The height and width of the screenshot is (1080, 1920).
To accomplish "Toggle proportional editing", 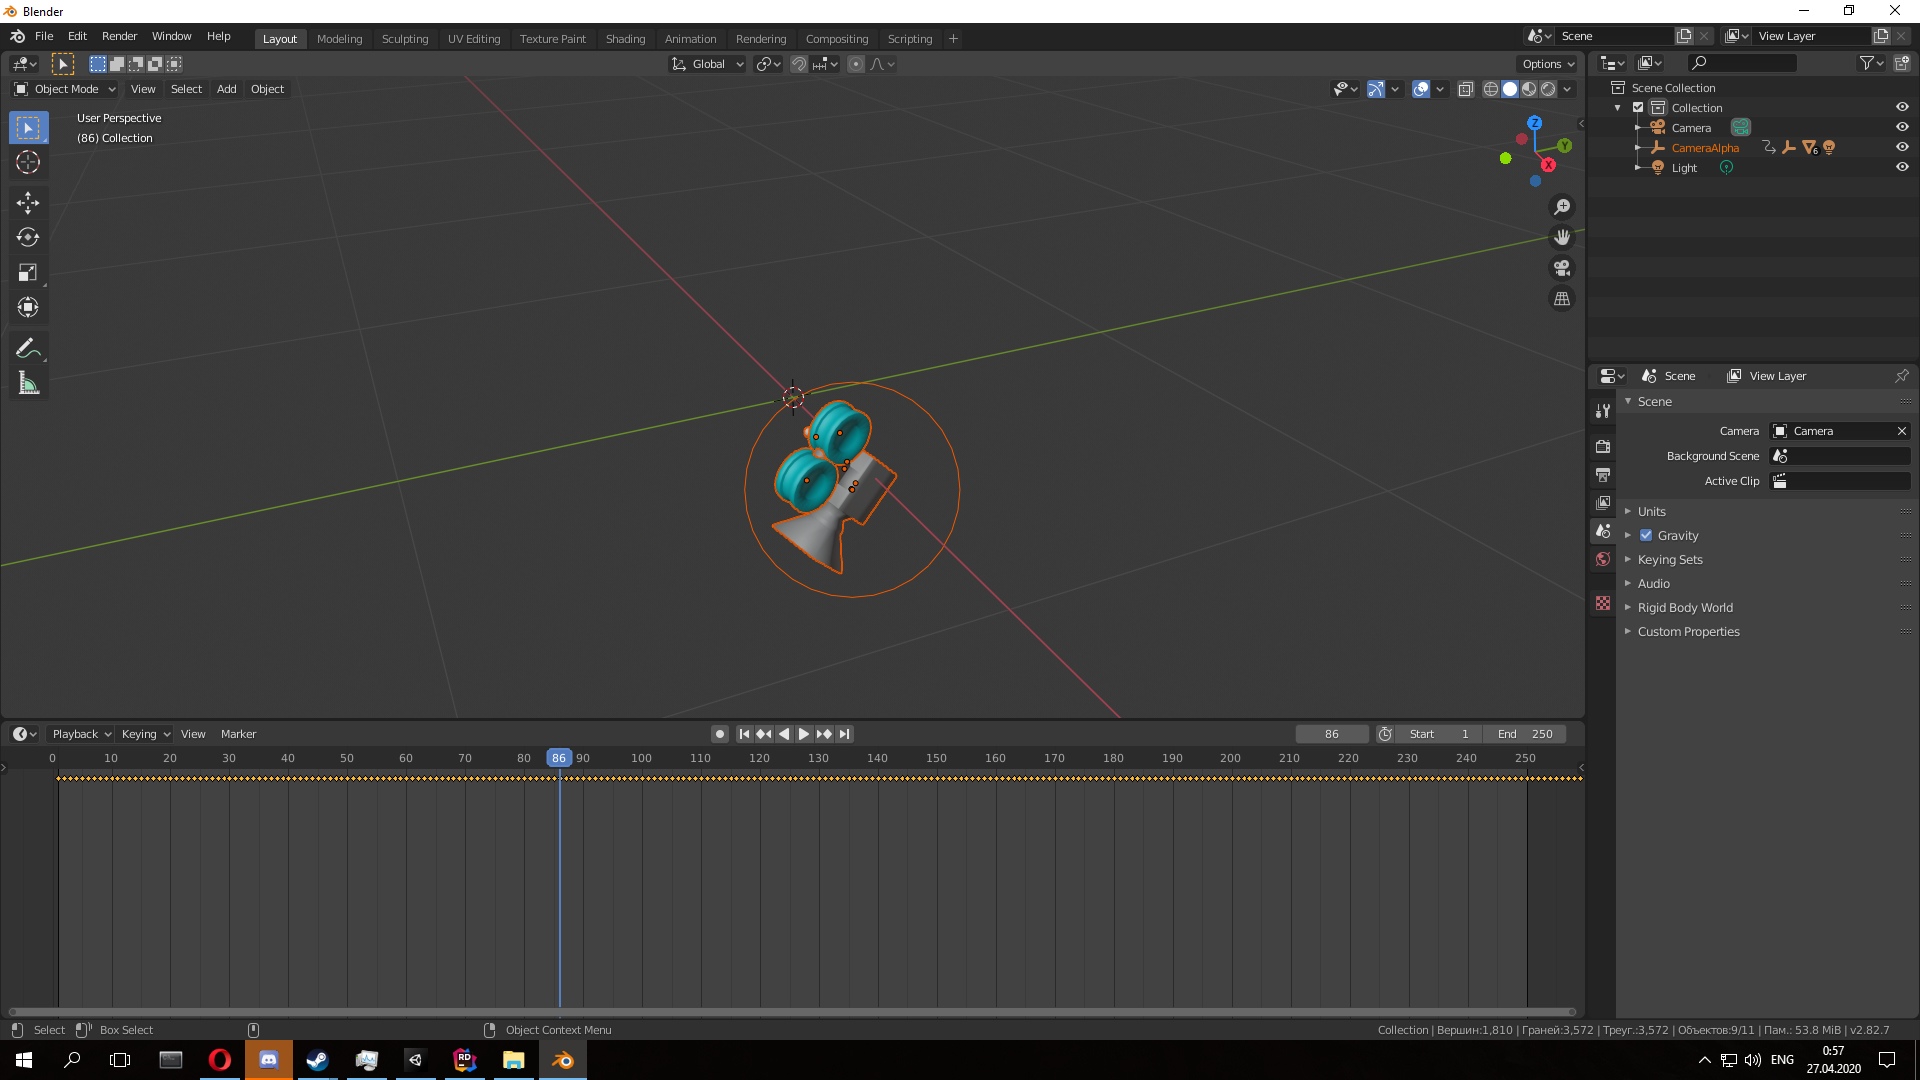I will 856,64.
